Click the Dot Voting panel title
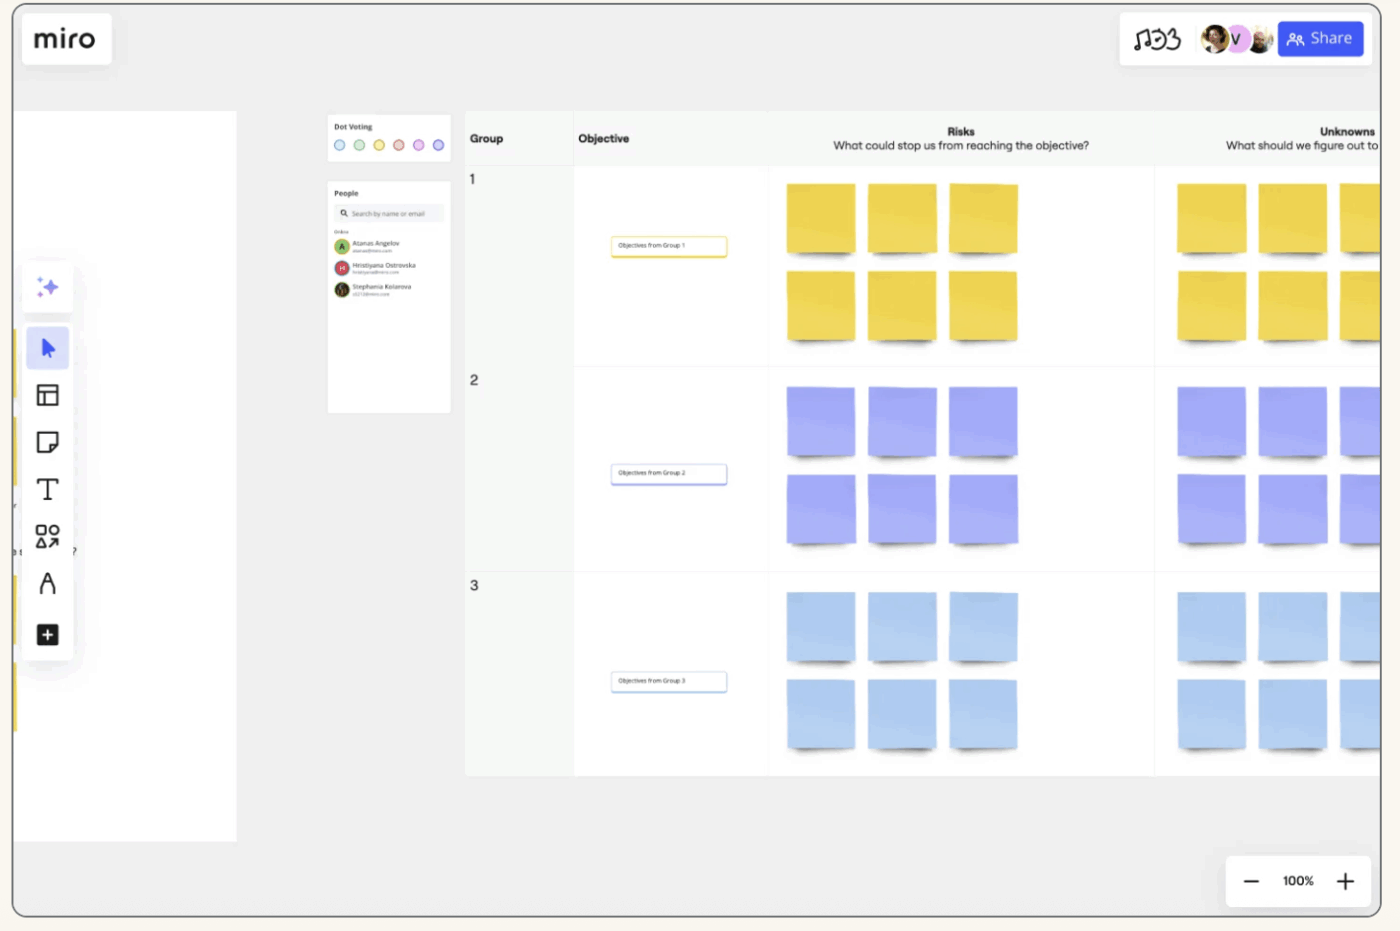The width and height of the screenshot is (1400, 931). coord(353,127)
